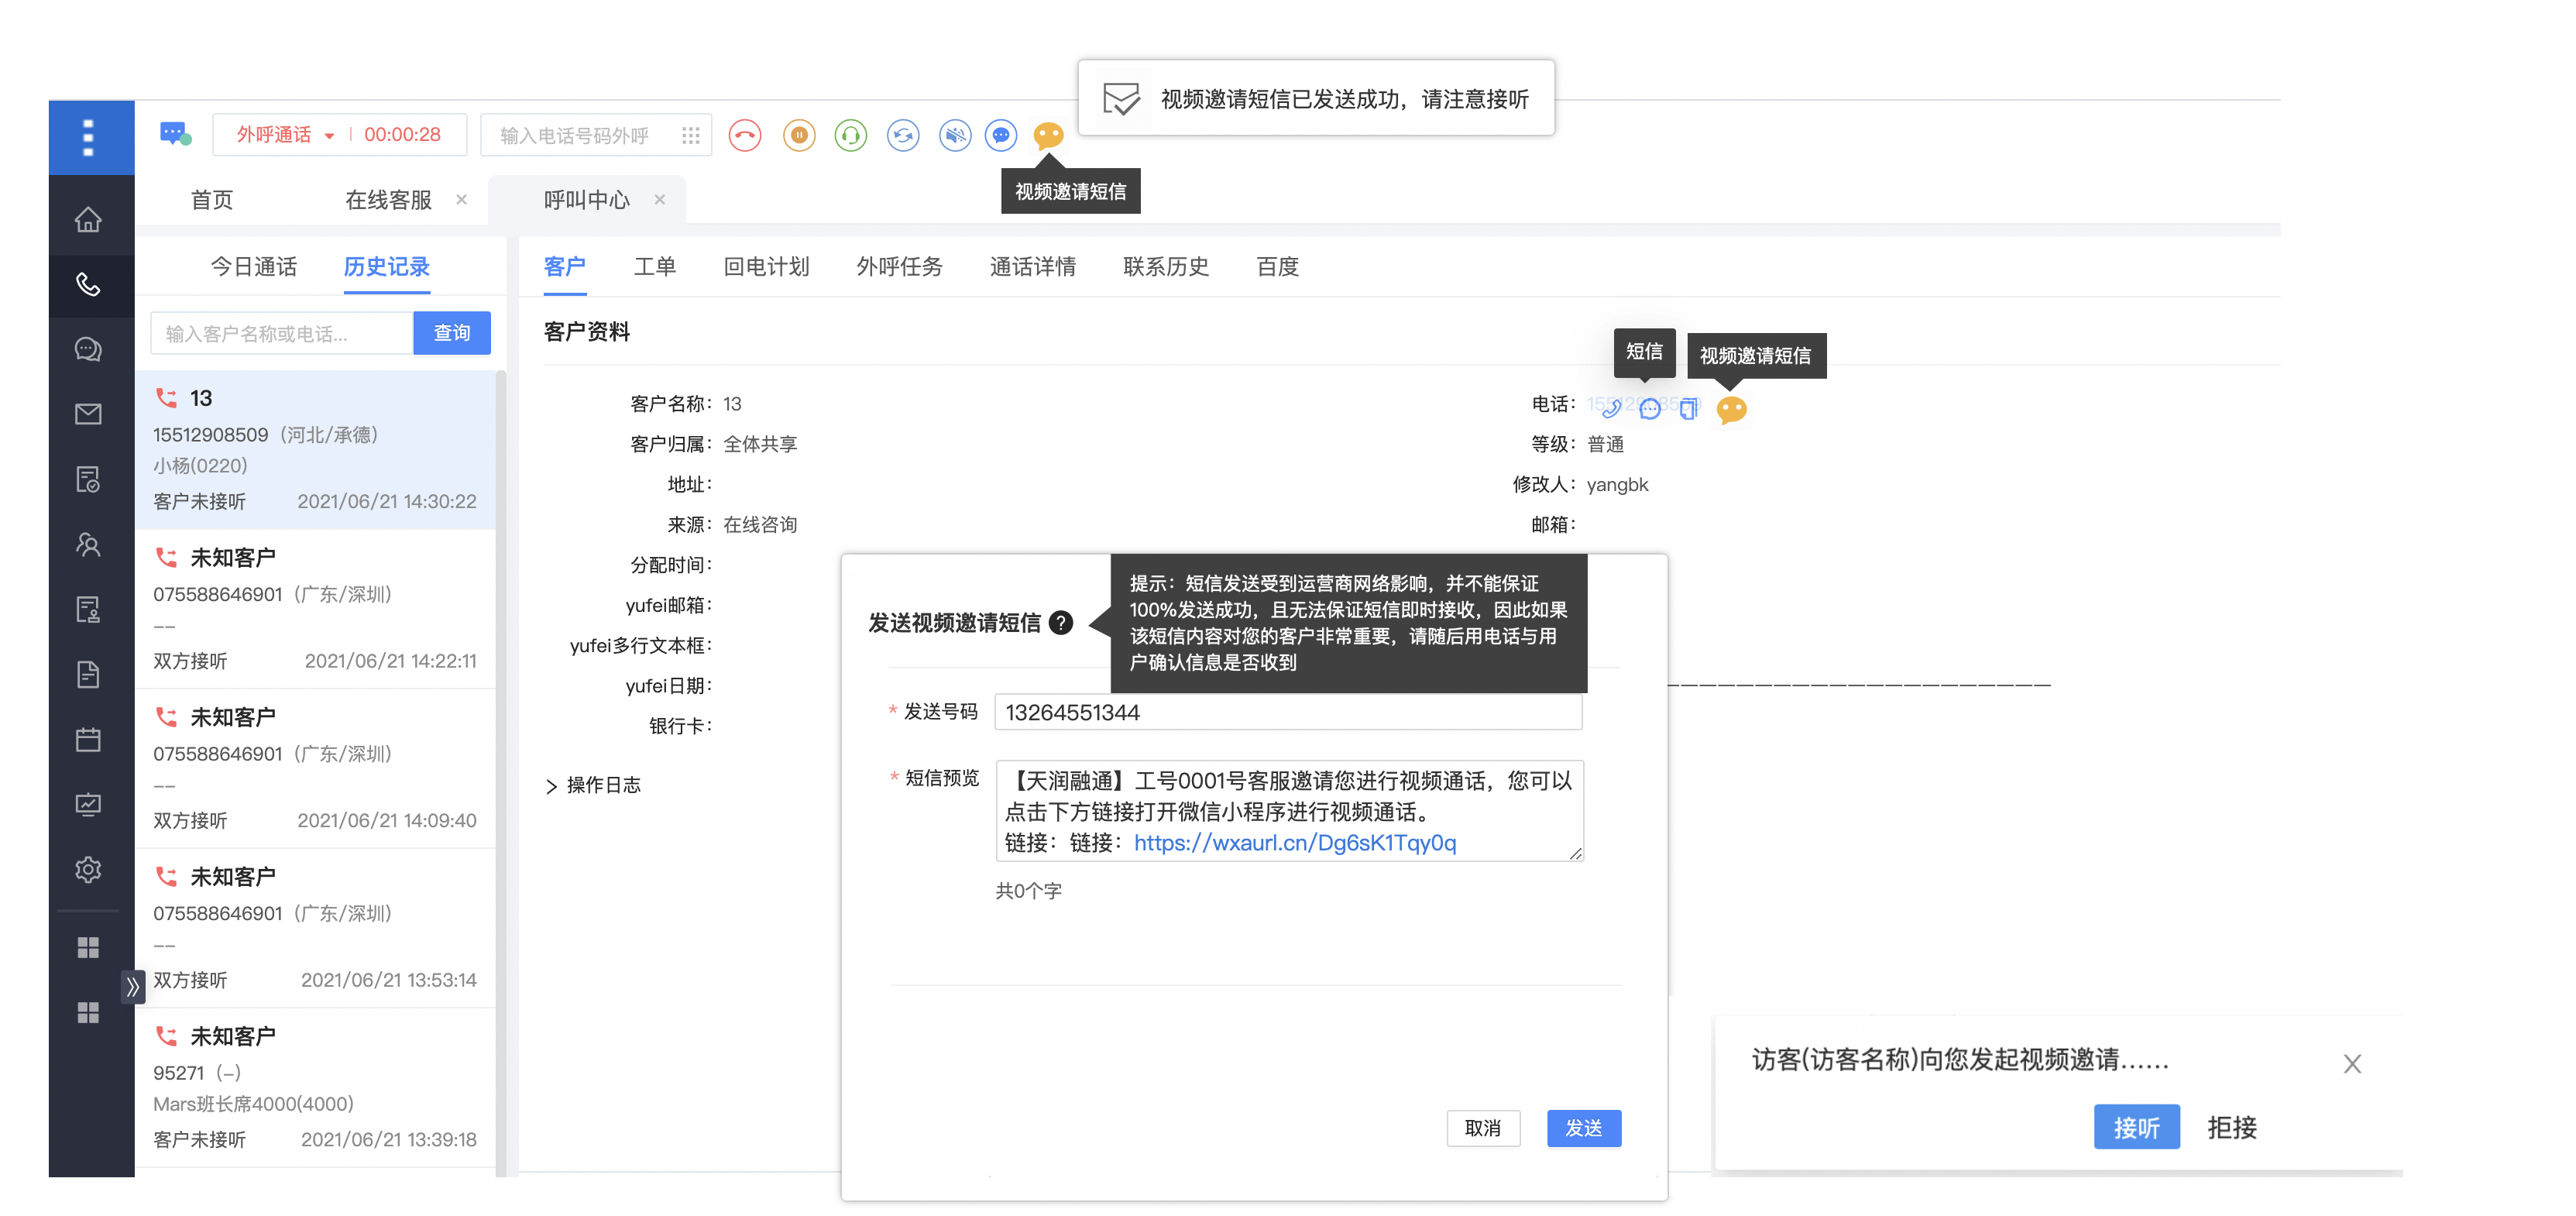
Task: Accept video invite with 接听 button
Action: pos(2136,1127)
